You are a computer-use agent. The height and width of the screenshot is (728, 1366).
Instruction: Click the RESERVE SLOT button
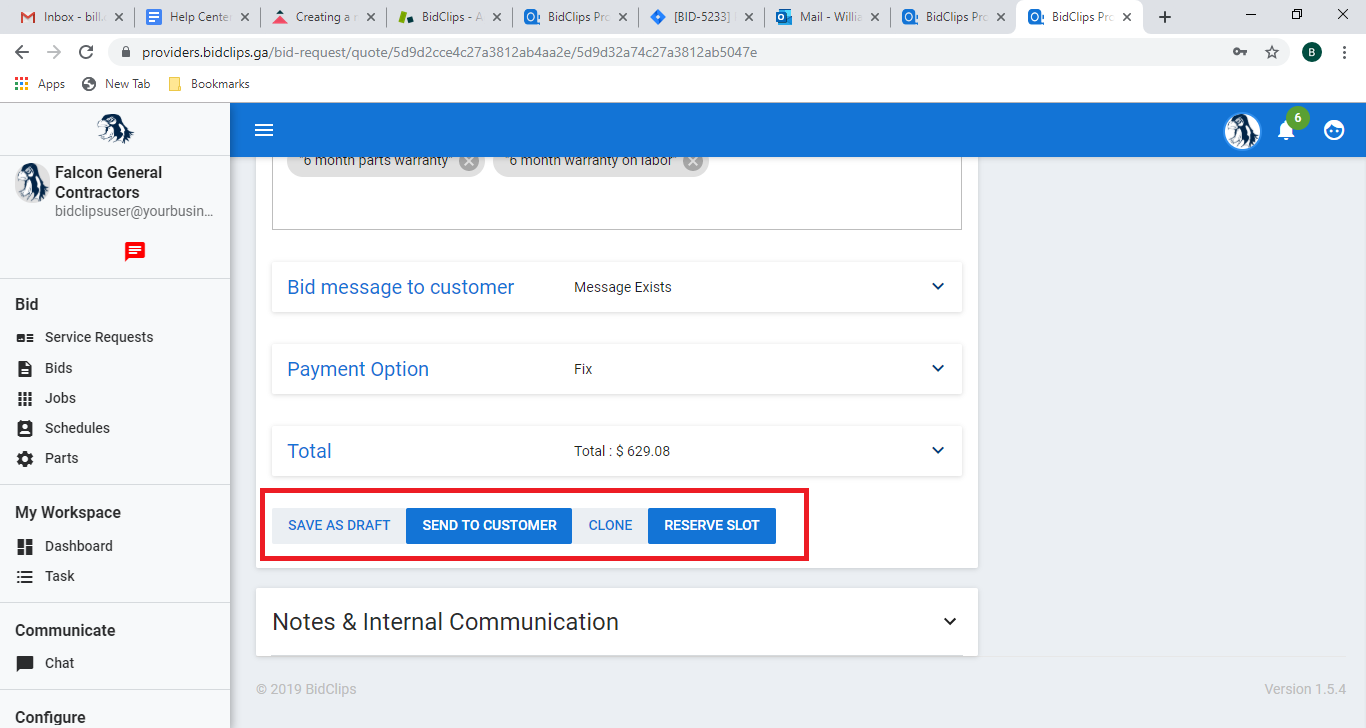tap(712, 525)
